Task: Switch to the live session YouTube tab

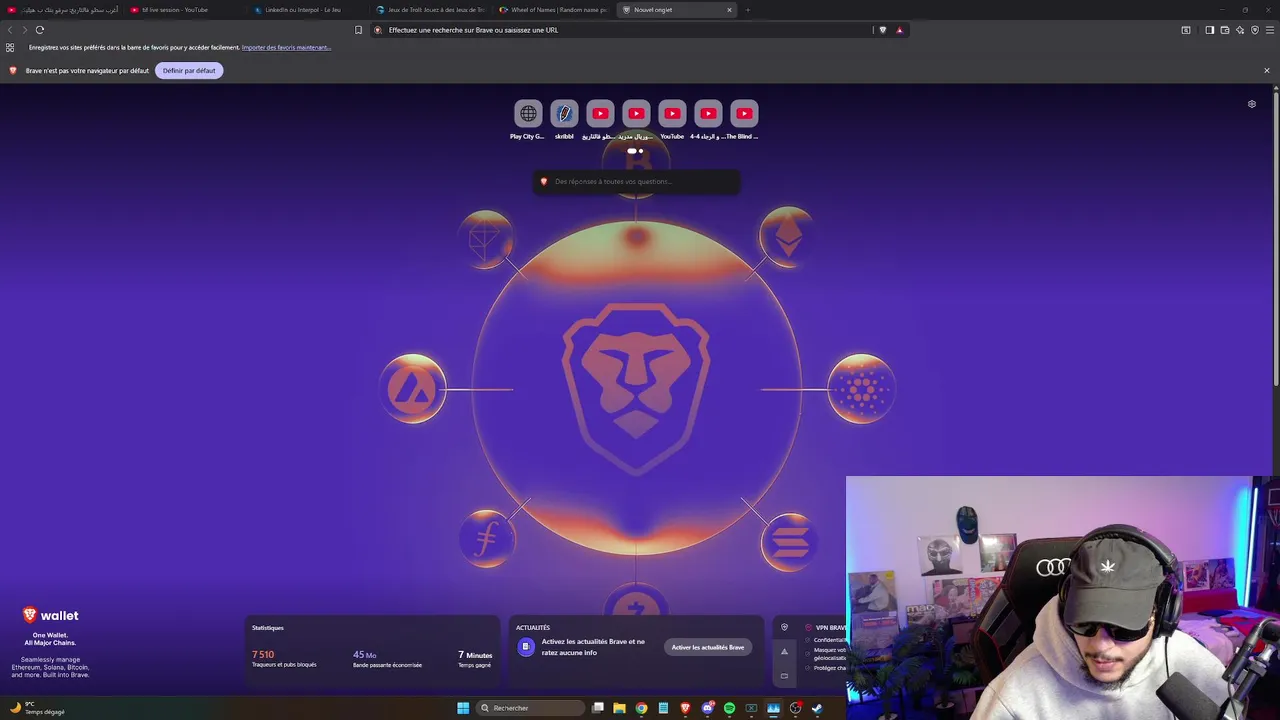Action: pos(183,10)
